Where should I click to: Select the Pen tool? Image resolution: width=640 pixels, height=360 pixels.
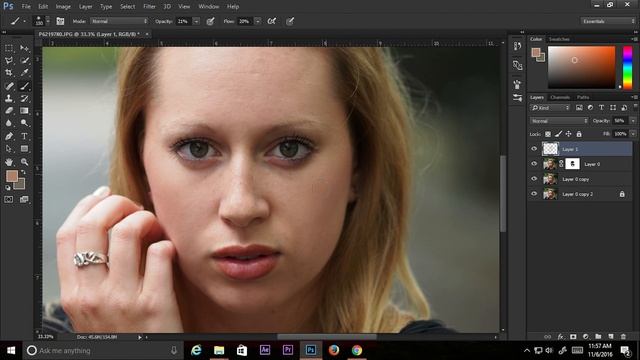pos(9,136)
